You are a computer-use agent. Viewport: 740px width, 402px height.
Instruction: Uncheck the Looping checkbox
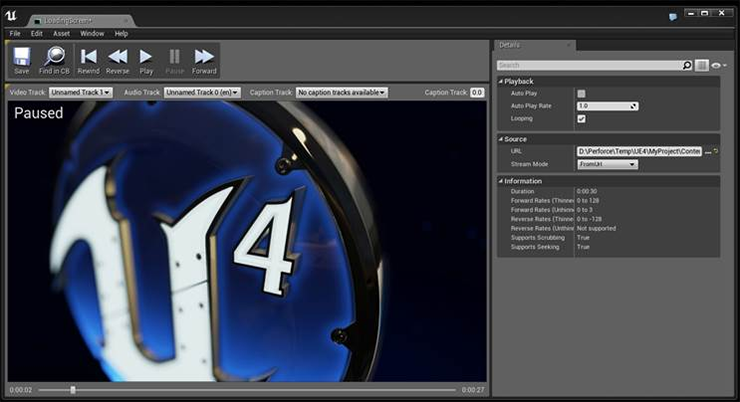(581, 118)
